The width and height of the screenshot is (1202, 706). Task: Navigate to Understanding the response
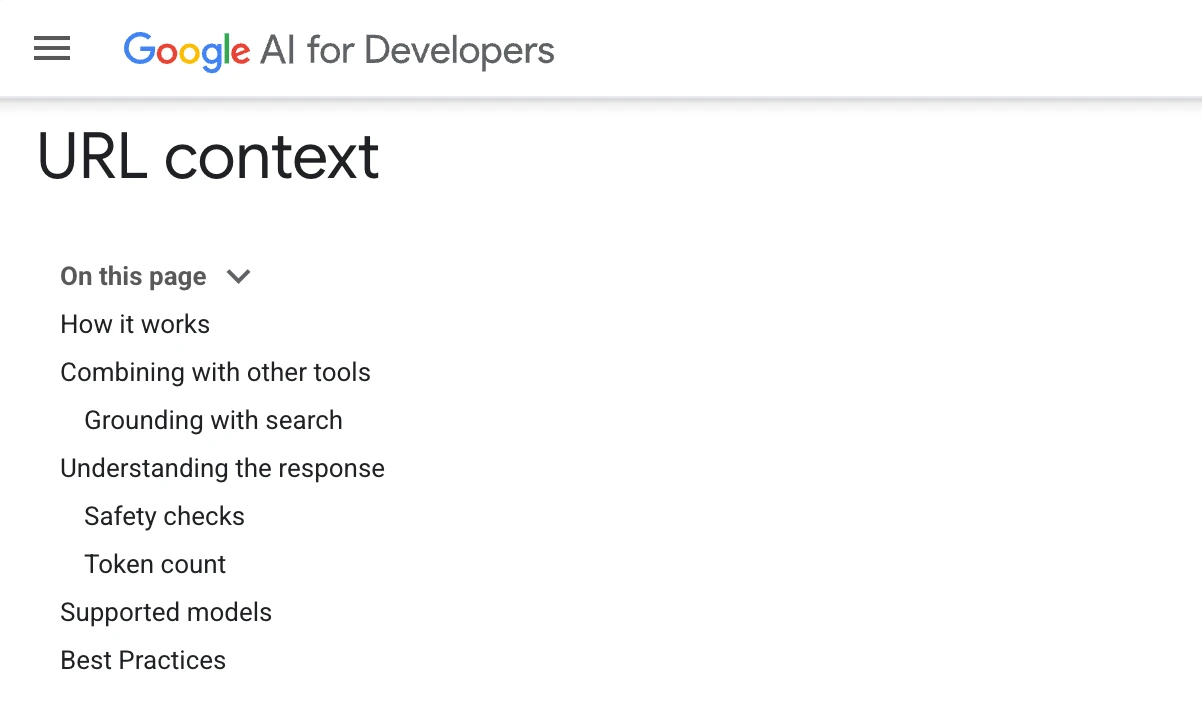click(x=222, y=468)
